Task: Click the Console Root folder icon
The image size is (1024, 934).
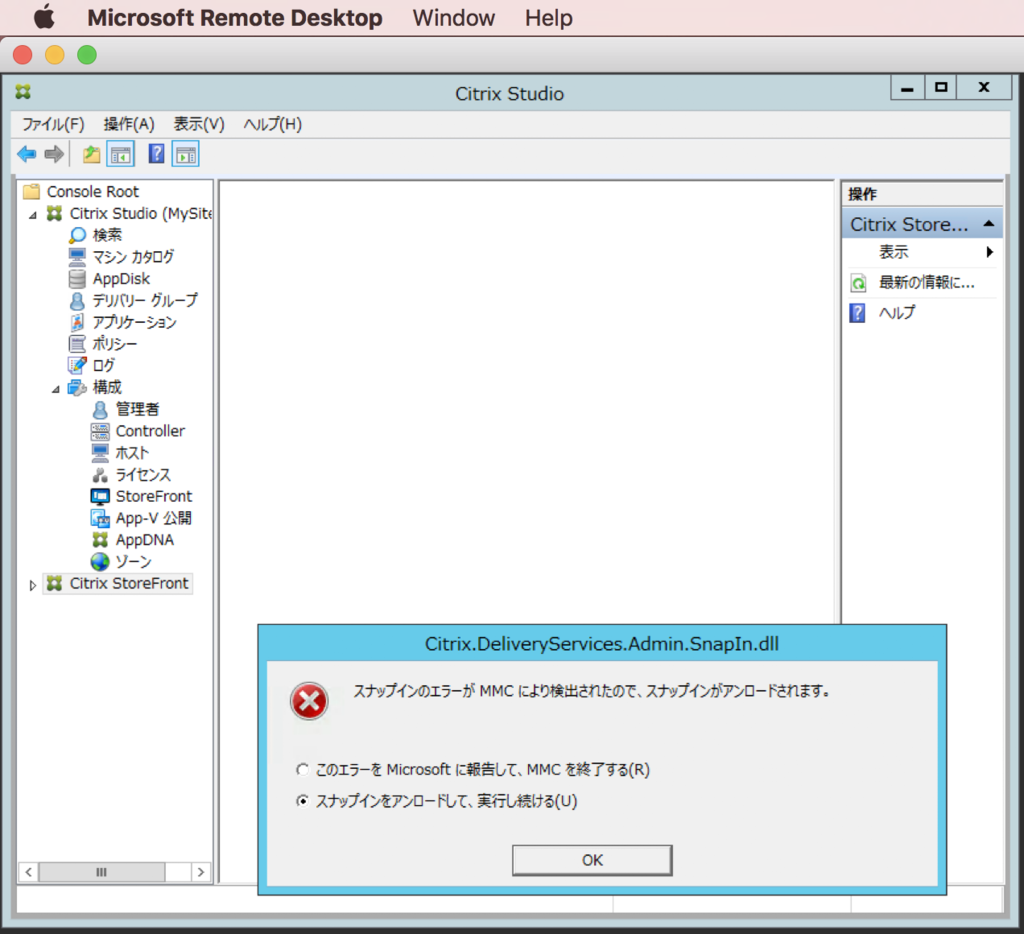Action: [31, 191]
